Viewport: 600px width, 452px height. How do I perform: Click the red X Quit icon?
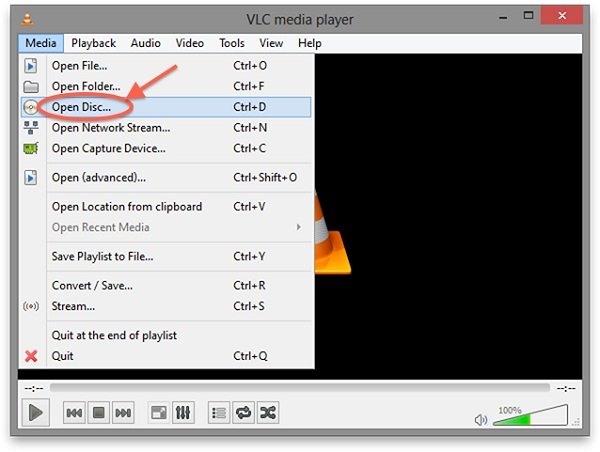pos(31,356)
